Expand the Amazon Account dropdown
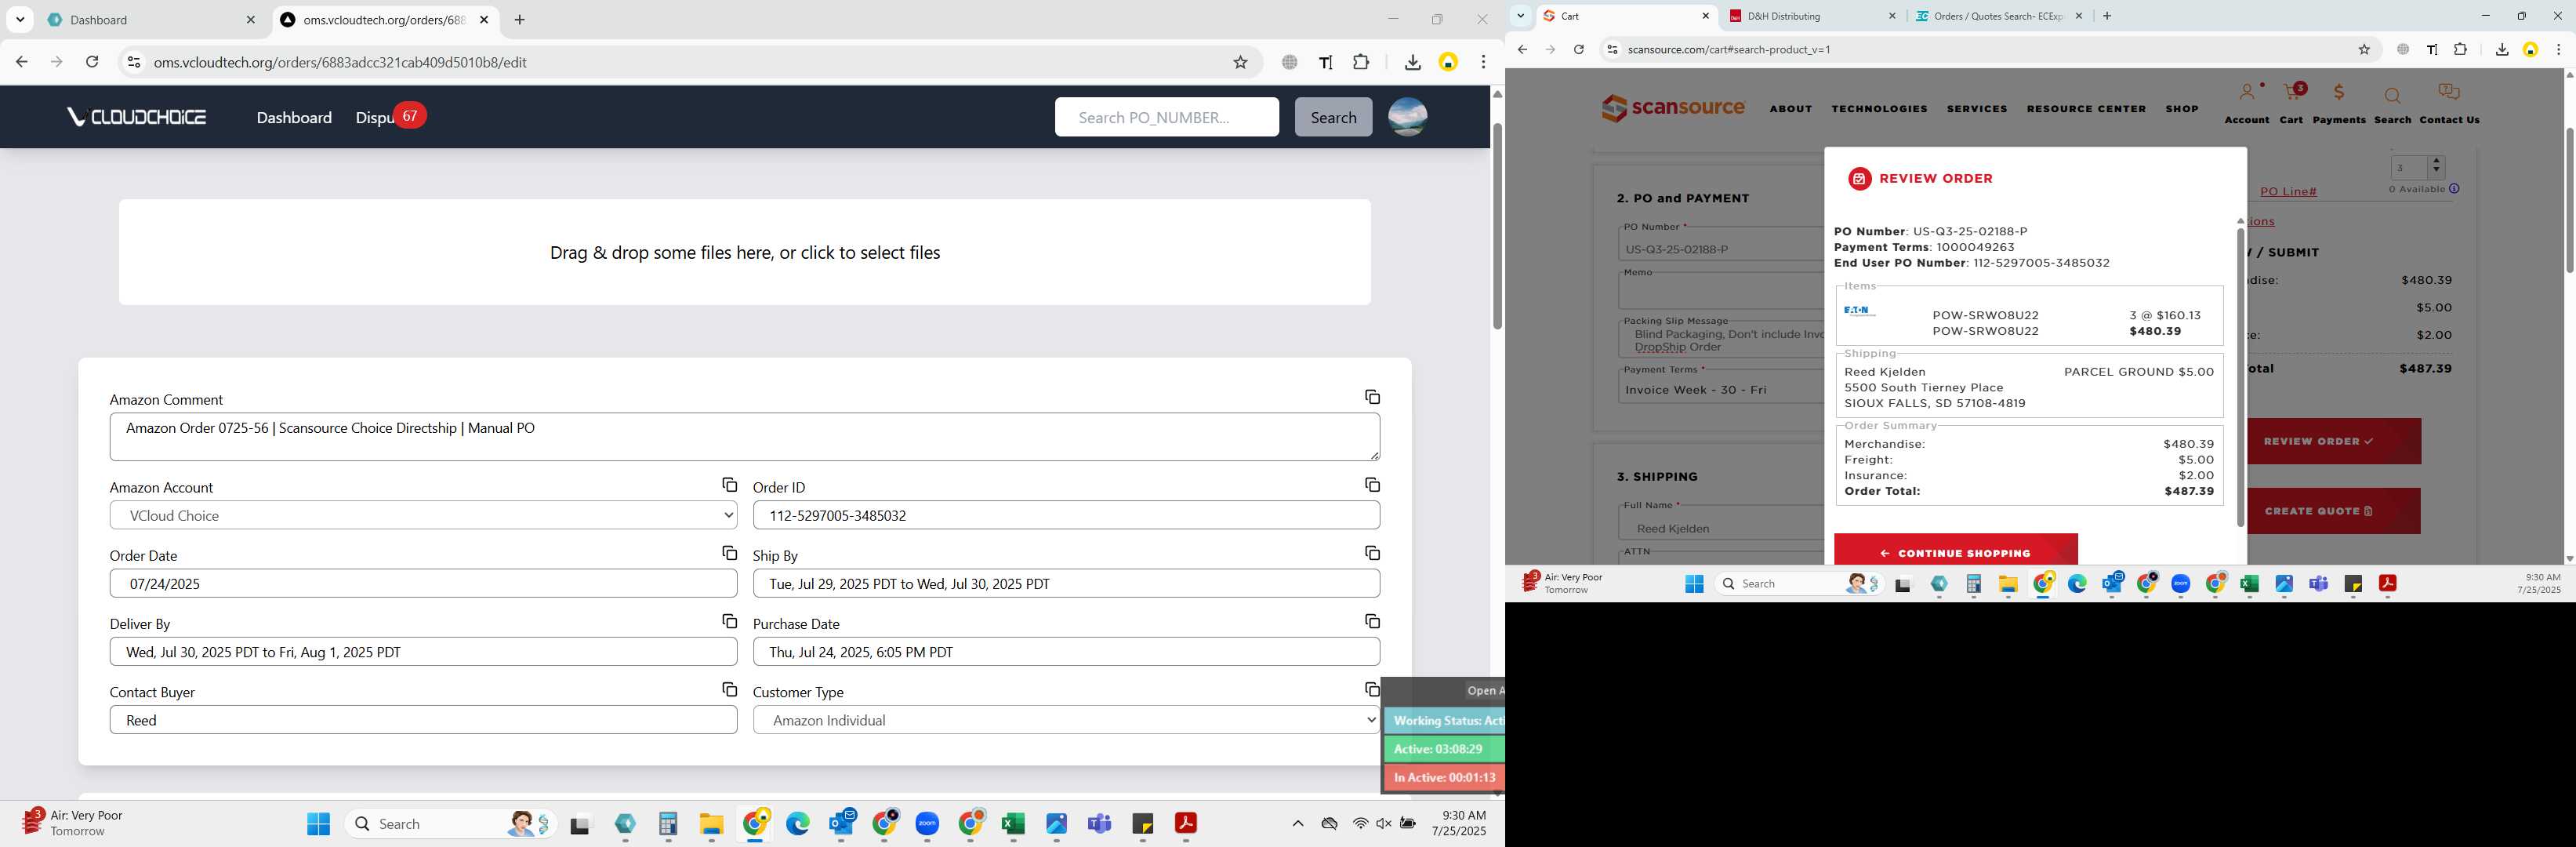 (x=423, y=516)
